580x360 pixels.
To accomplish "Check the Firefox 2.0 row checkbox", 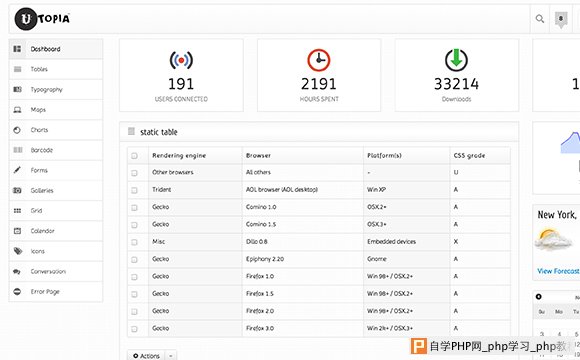I will 134,312.
